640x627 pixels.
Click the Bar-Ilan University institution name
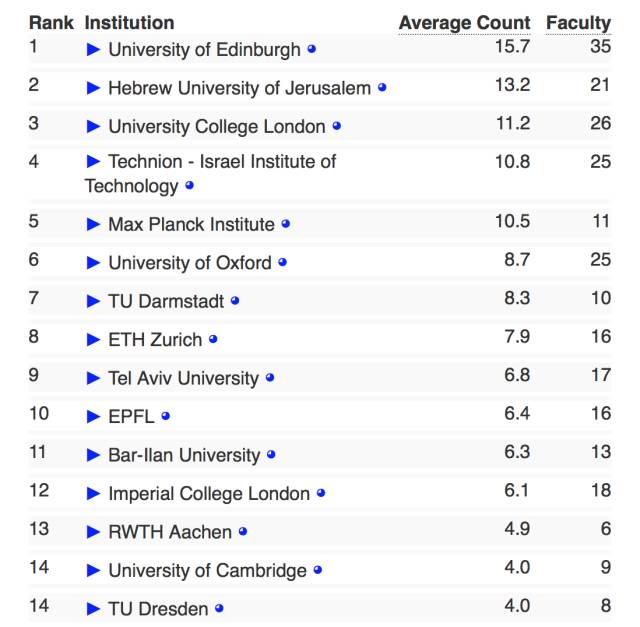coord(184,455)
